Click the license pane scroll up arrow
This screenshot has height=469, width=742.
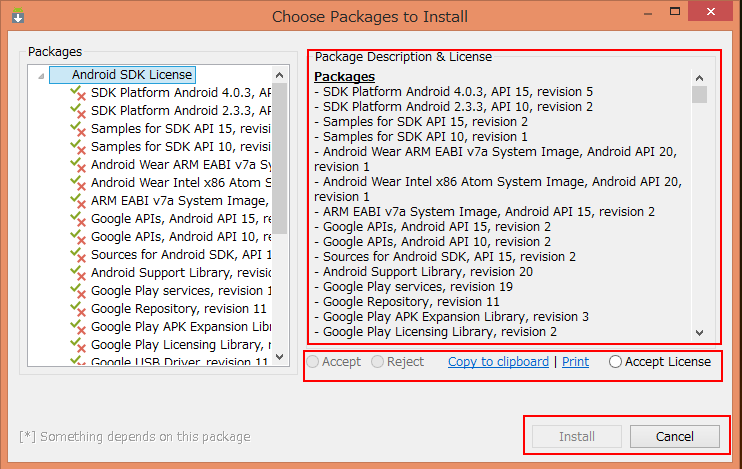[x=699, y=78]
